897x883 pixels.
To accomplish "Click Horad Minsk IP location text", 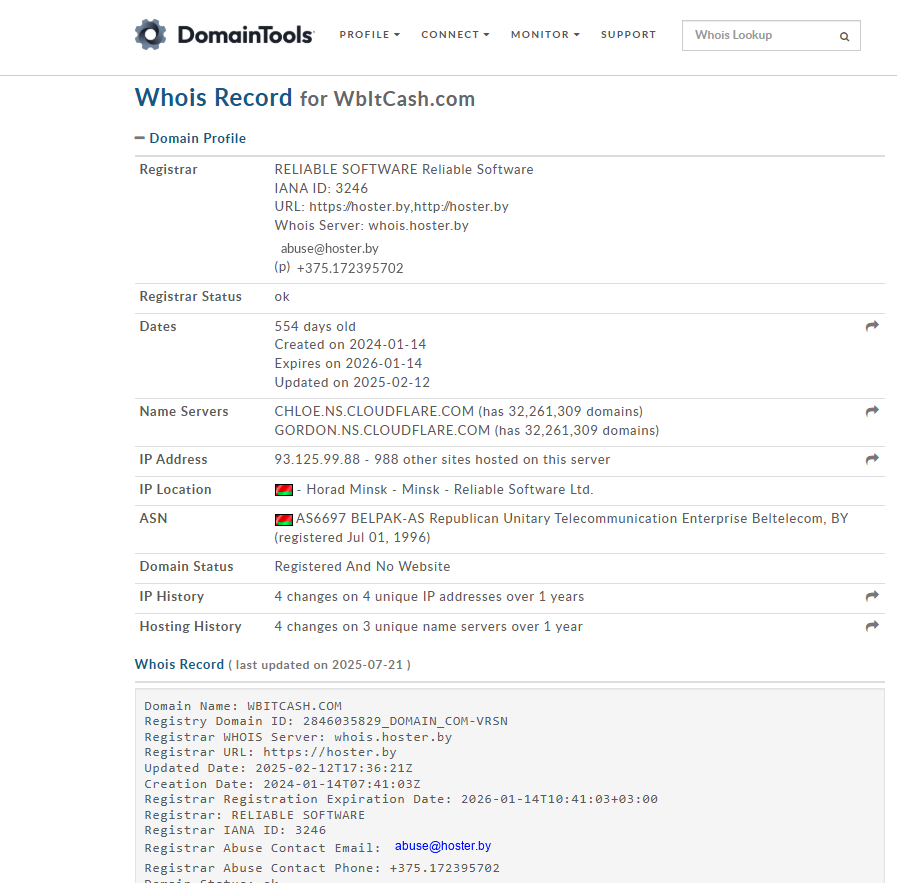I will (x=347, y=490).
